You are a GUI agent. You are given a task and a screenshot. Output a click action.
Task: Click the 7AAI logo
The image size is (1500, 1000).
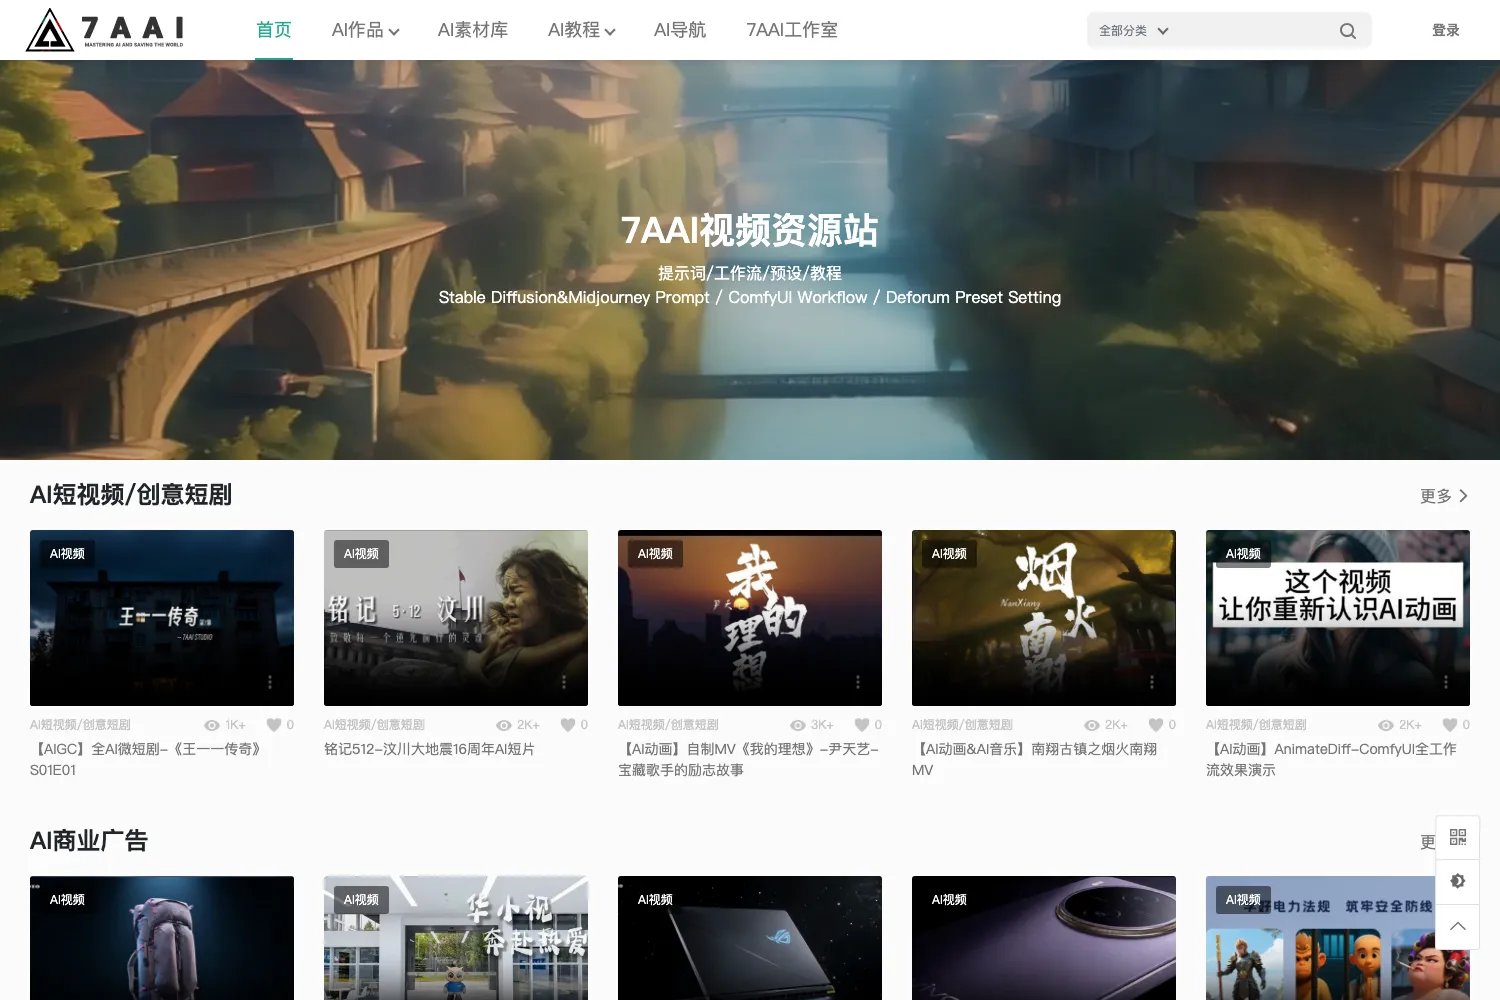click(105, 30)
